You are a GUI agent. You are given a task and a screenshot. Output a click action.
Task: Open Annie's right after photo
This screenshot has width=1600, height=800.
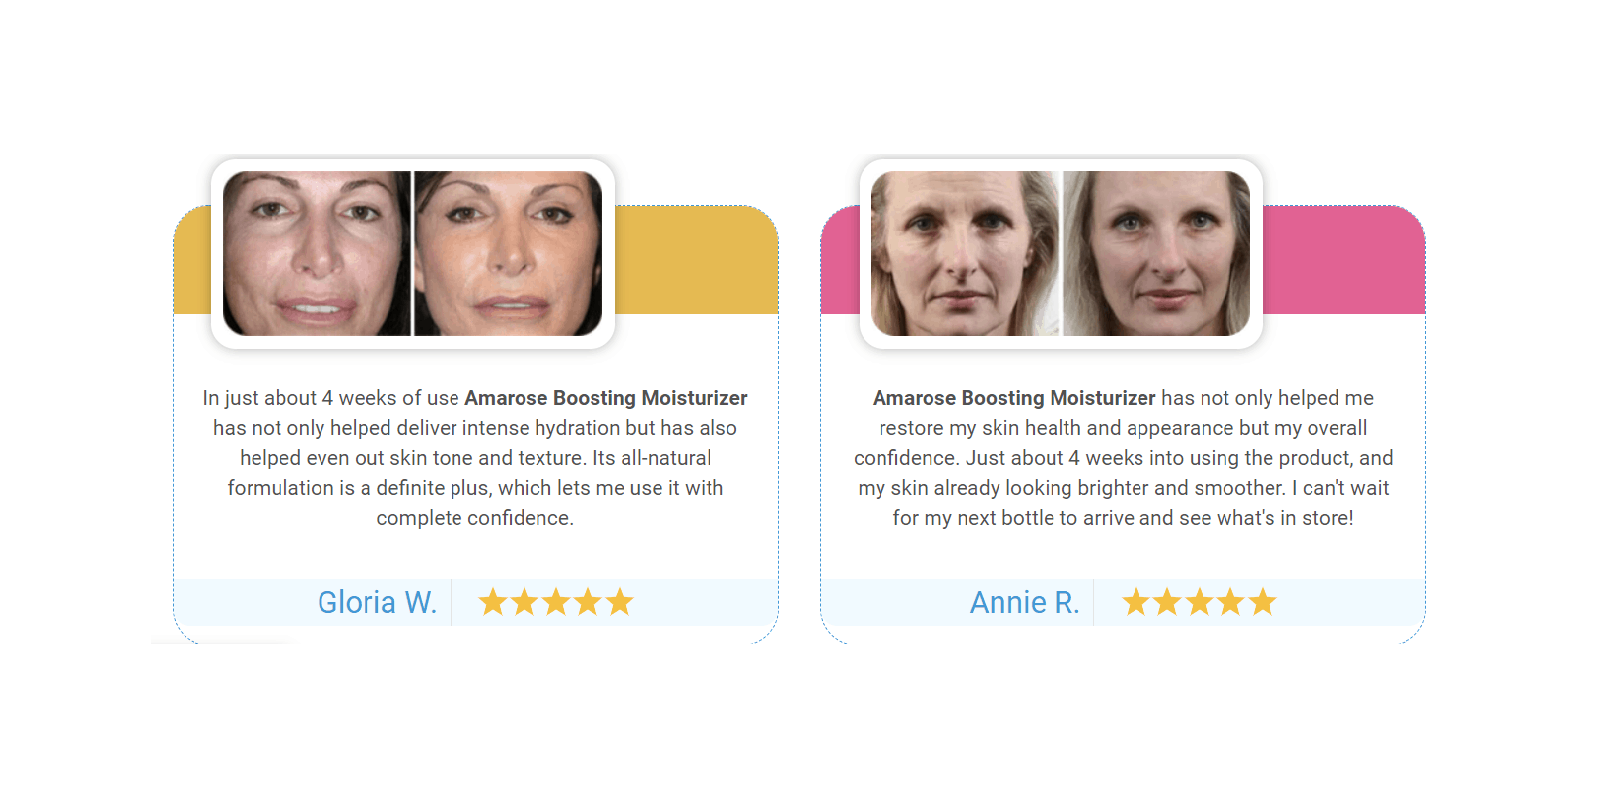pyautogui.click(x=1156, y=253)
